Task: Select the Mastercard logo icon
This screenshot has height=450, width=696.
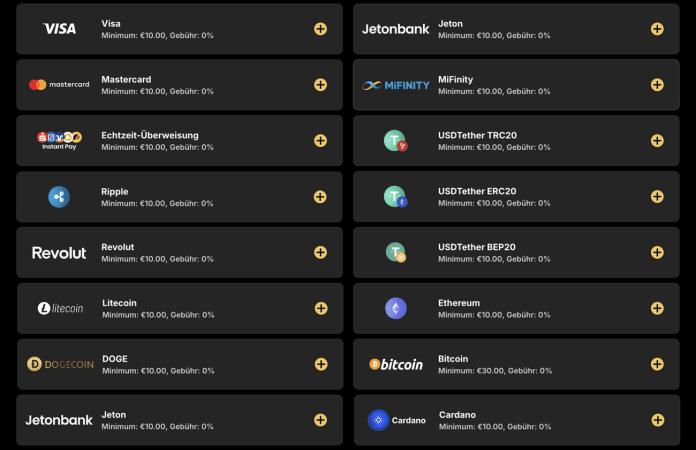Action: click(x=59, y=84)
